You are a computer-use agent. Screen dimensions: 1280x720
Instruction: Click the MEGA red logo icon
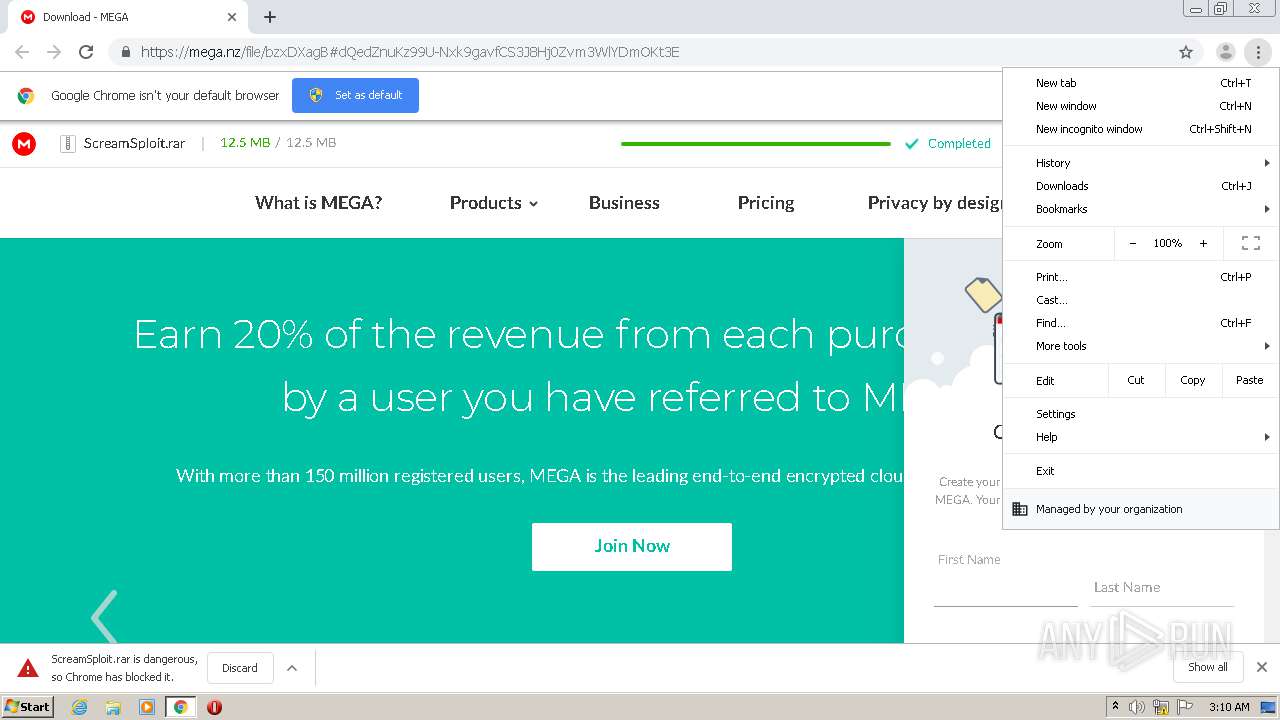24,144
